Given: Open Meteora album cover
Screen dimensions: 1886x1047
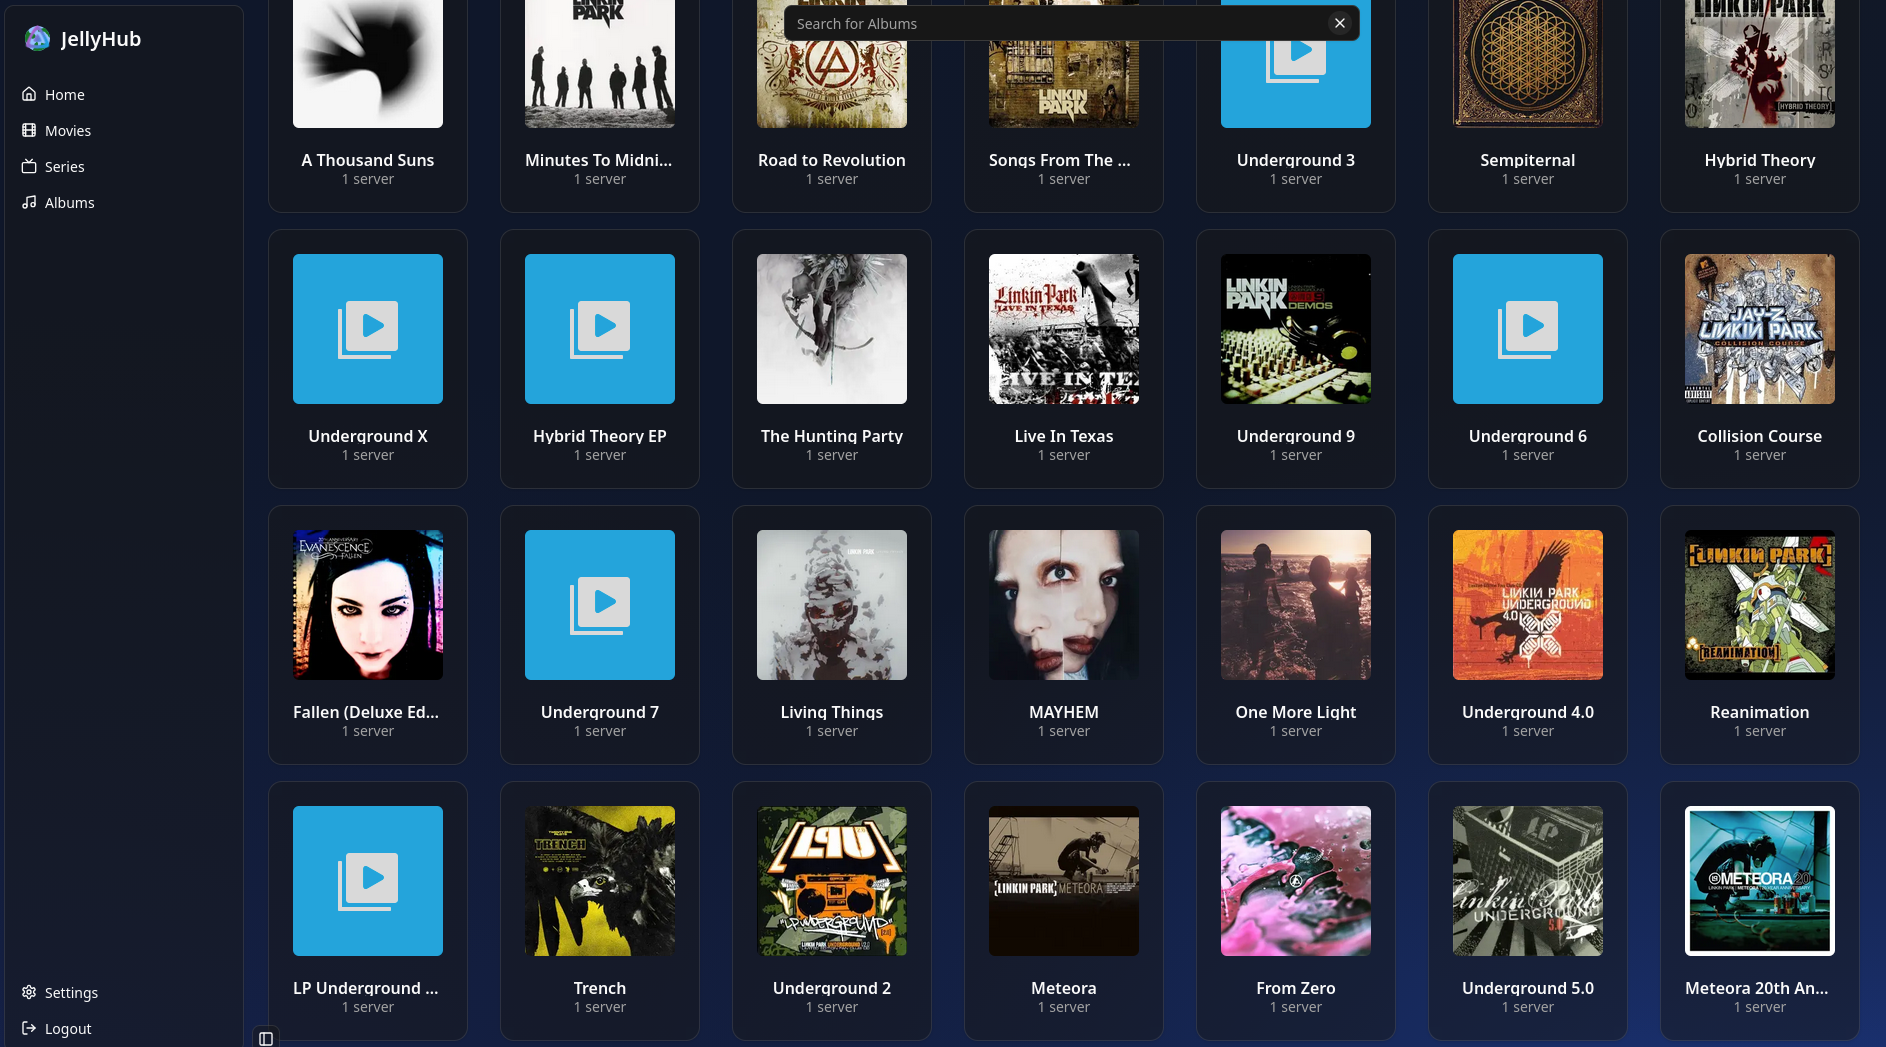Looking at the screenshot, I should click(1064, 881).
